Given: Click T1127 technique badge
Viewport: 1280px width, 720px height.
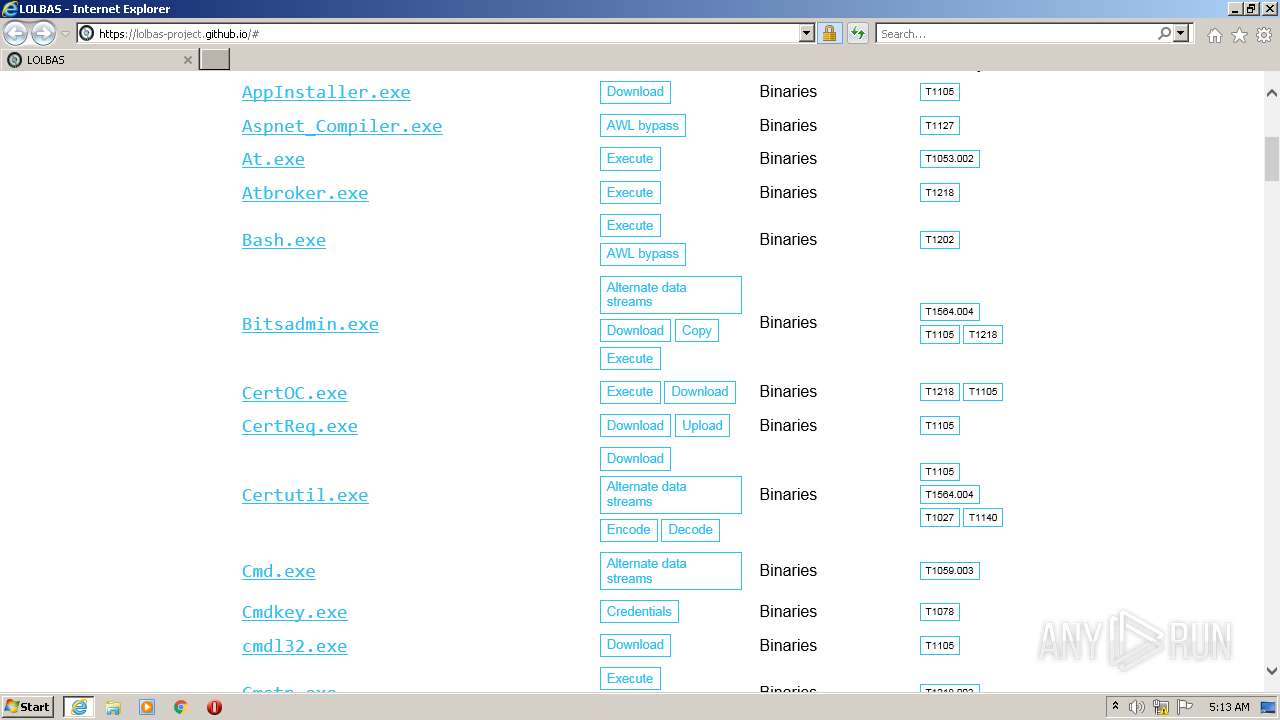Looking at the screenshot, I should point(940,126).
